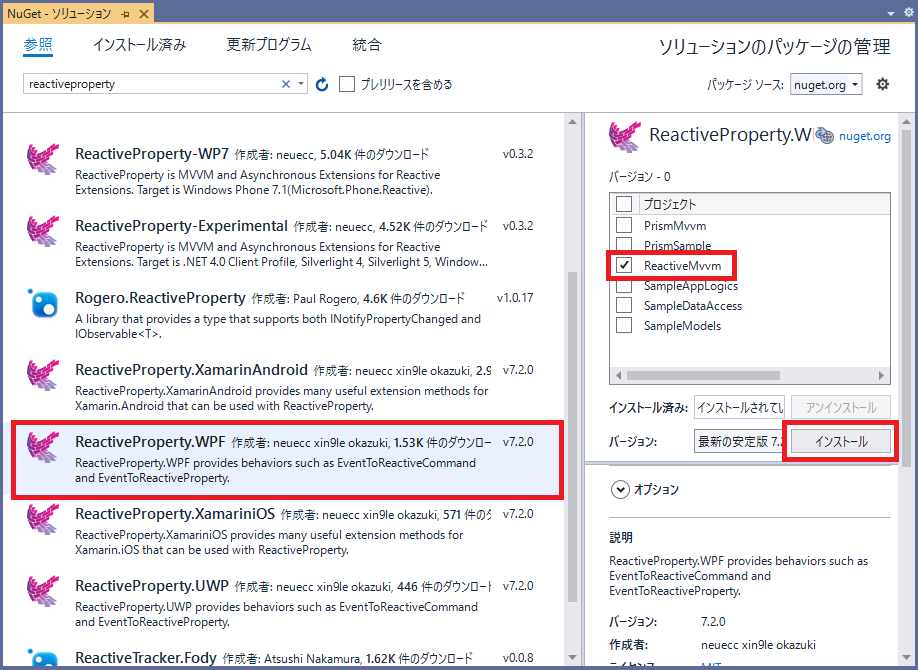Open the search history dropdown arrow
Image resolution: width=918 pixels, height=670 pixels.
coord(300,84)
